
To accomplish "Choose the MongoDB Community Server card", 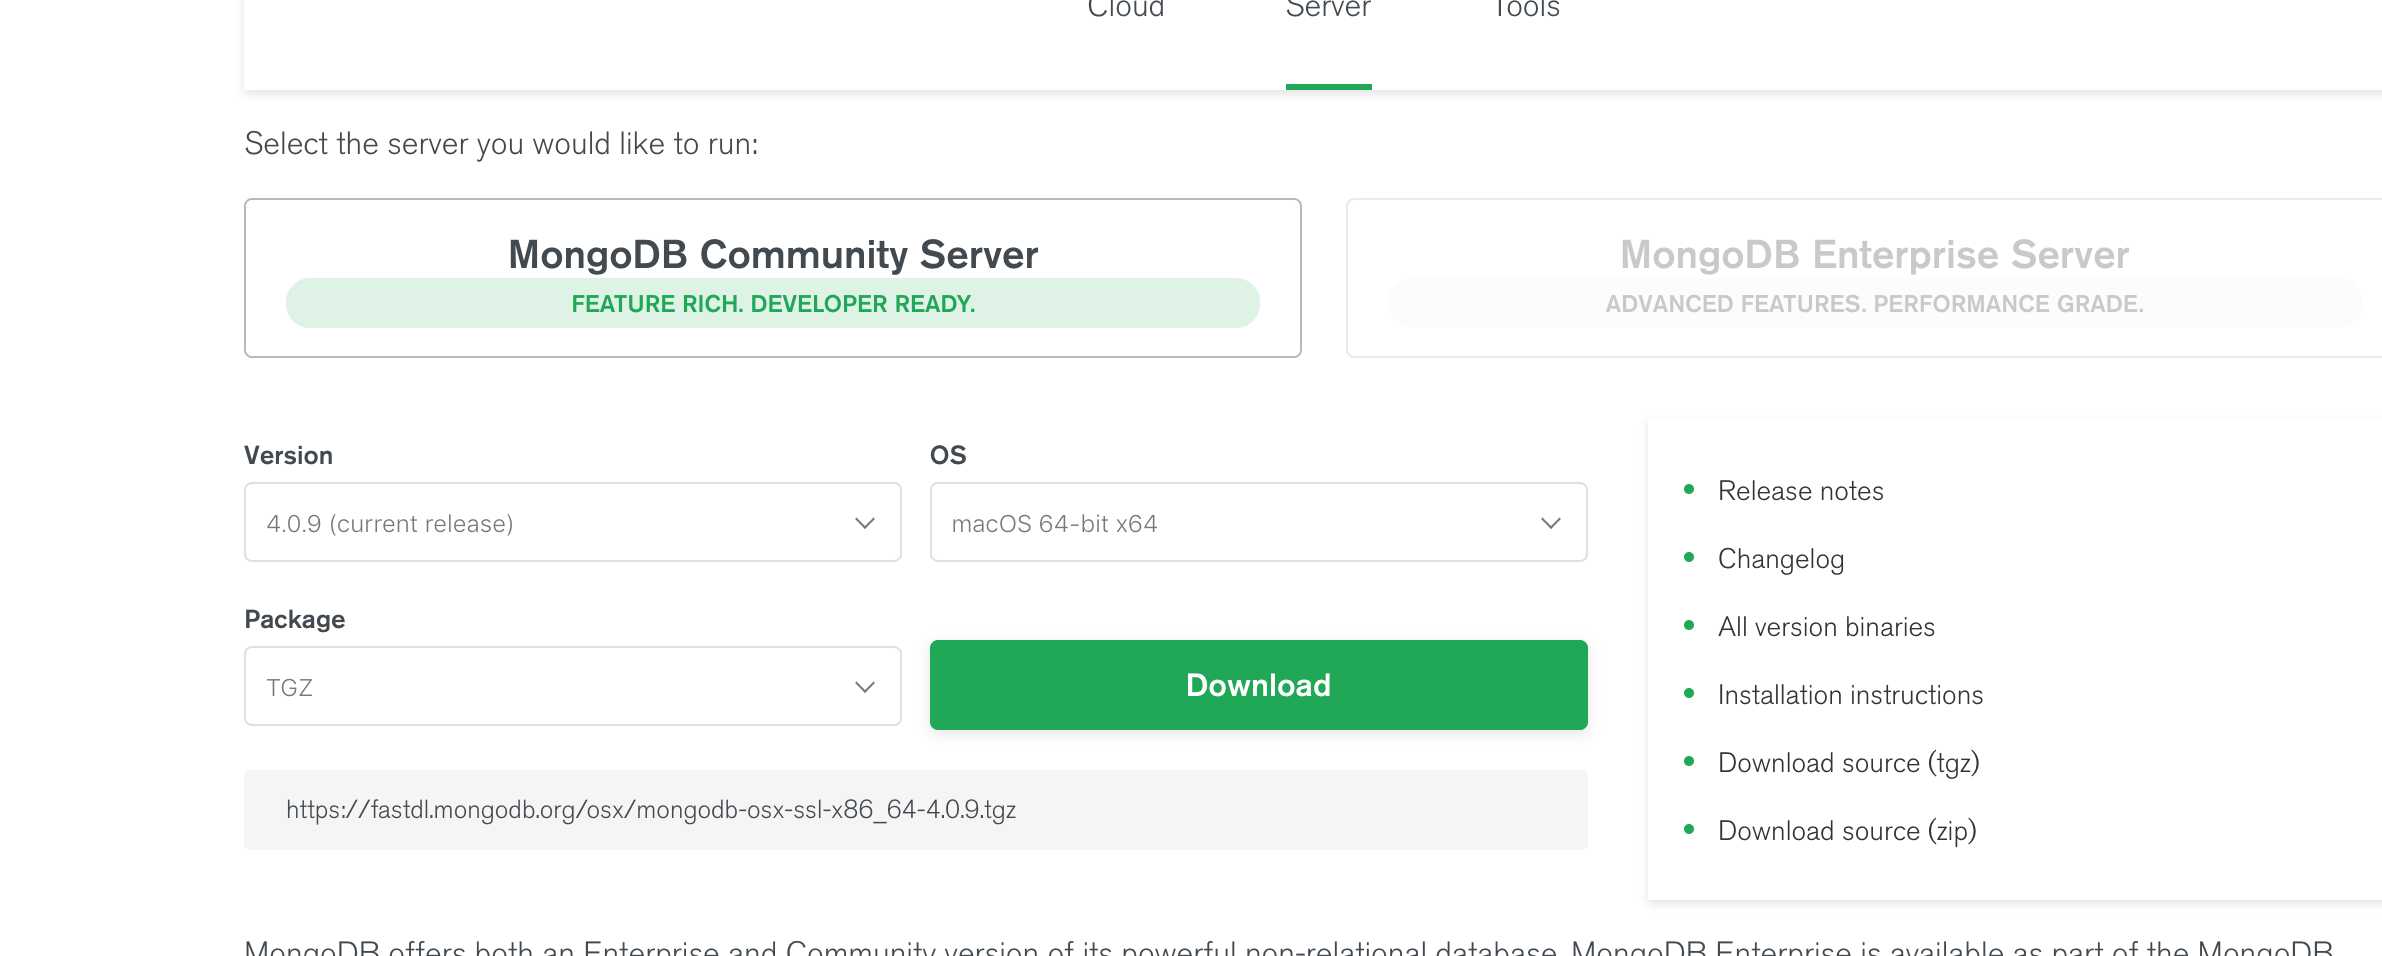I will tap(773, 278).
